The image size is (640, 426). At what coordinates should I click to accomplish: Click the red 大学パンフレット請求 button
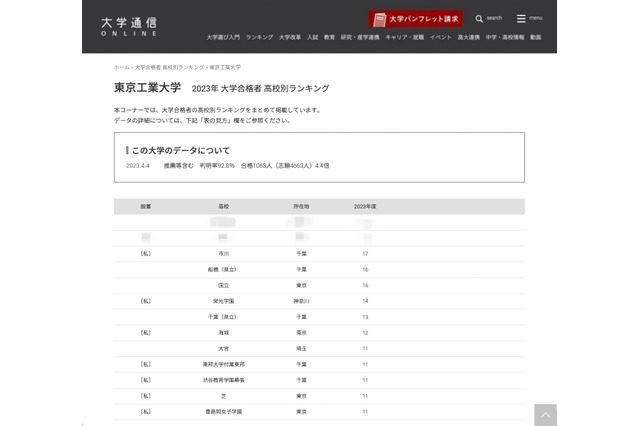pyautogui.click(x=415, y=18)
